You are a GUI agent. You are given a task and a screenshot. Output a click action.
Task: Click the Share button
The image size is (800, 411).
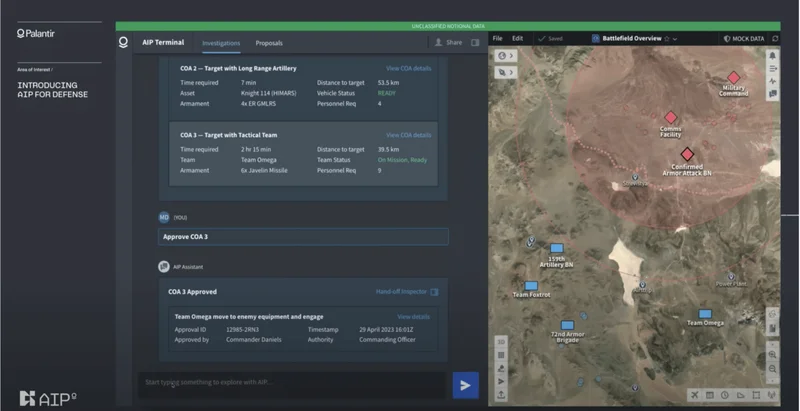pos(448,43)
